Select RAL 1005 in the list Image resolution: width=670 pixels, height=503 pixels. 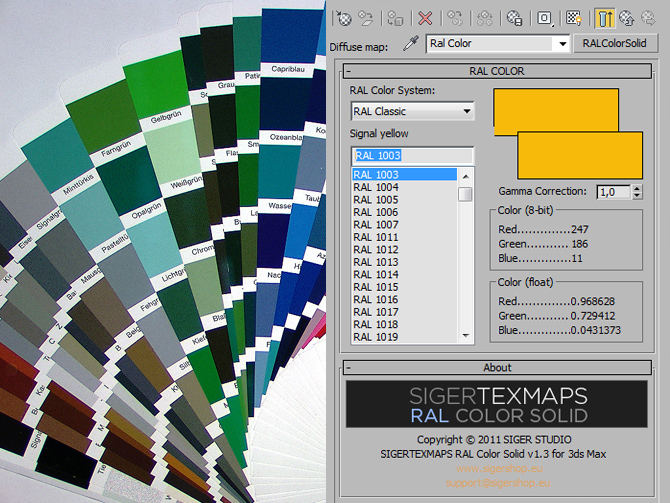(404, 200)
